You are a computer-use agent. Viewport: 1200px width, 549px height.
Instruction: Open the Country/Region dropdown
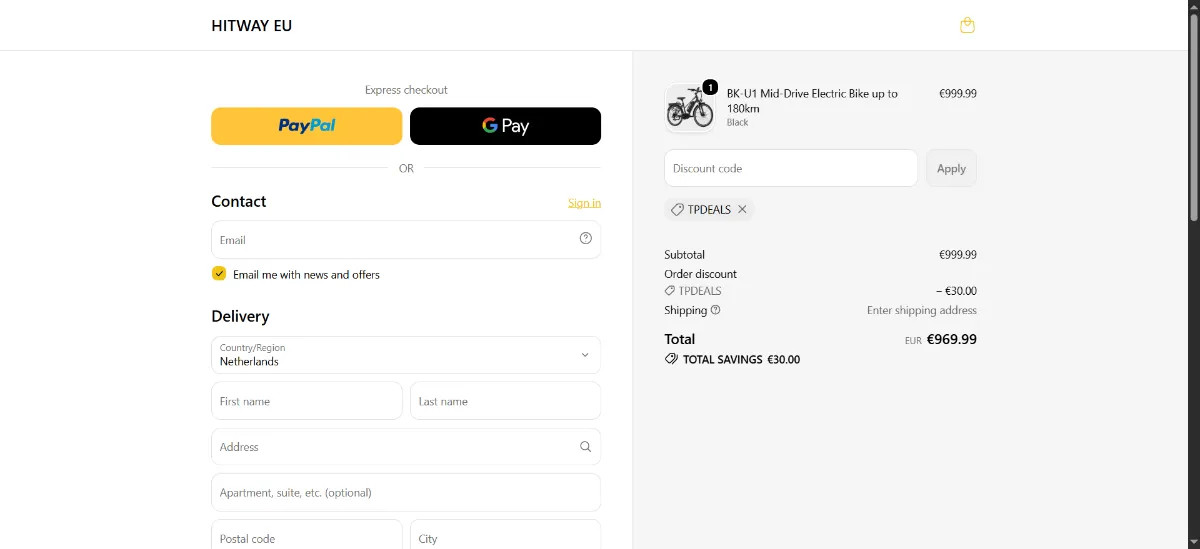[406, 355]
